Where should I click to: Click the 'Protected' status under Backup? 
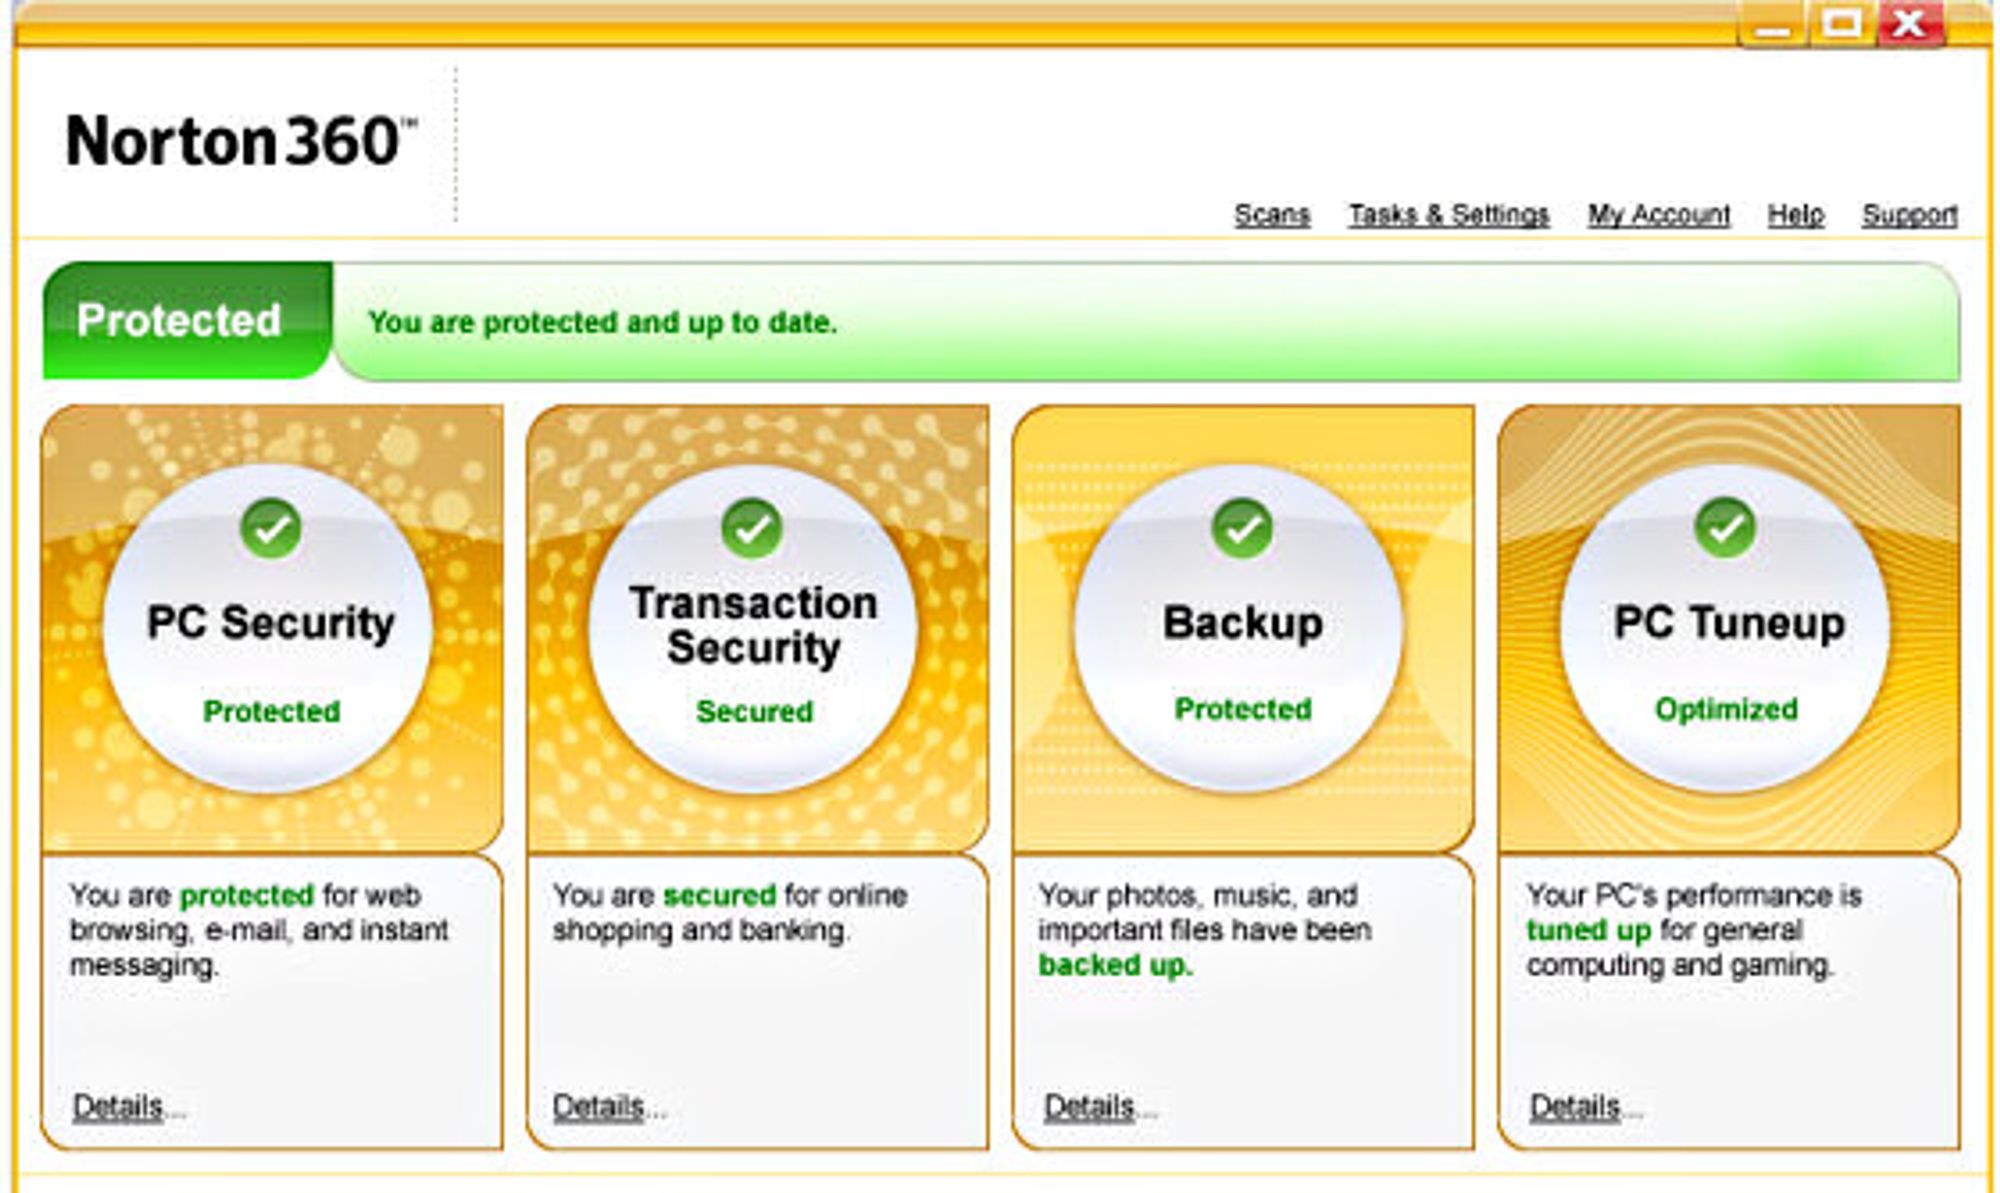1242,709
